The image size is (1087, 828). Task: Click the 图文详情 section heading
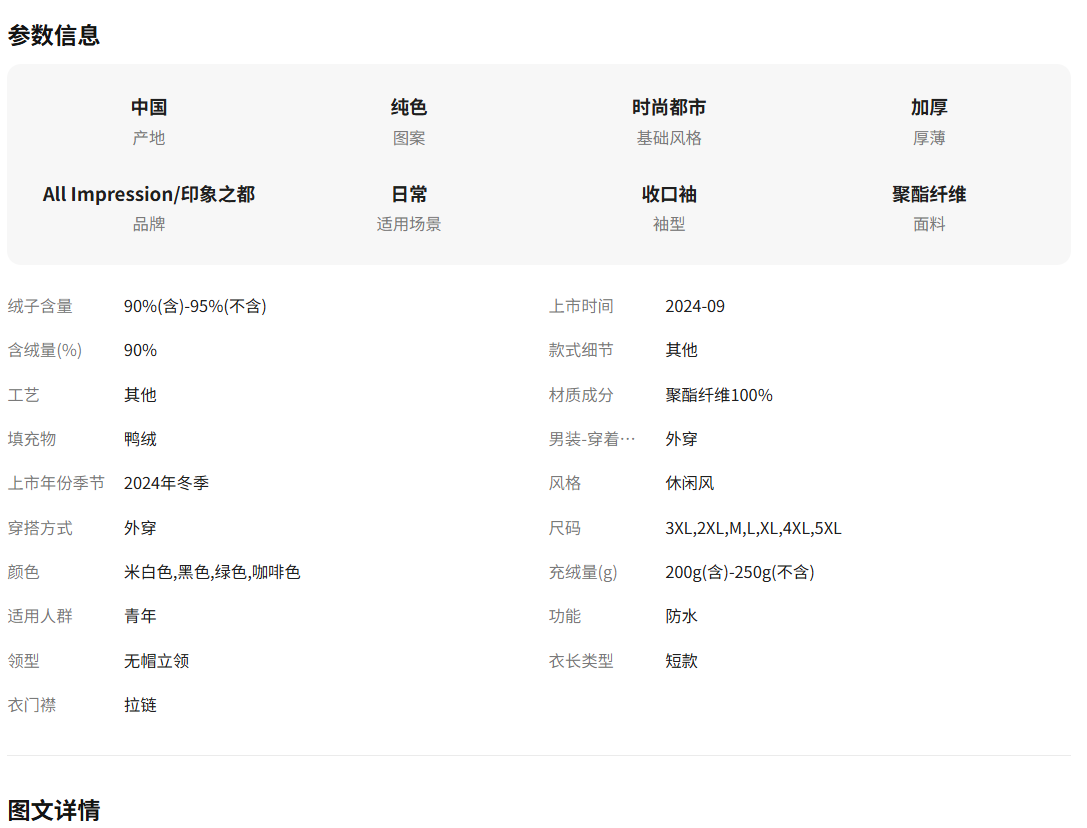pyautogui.click(x=54, y=810)
